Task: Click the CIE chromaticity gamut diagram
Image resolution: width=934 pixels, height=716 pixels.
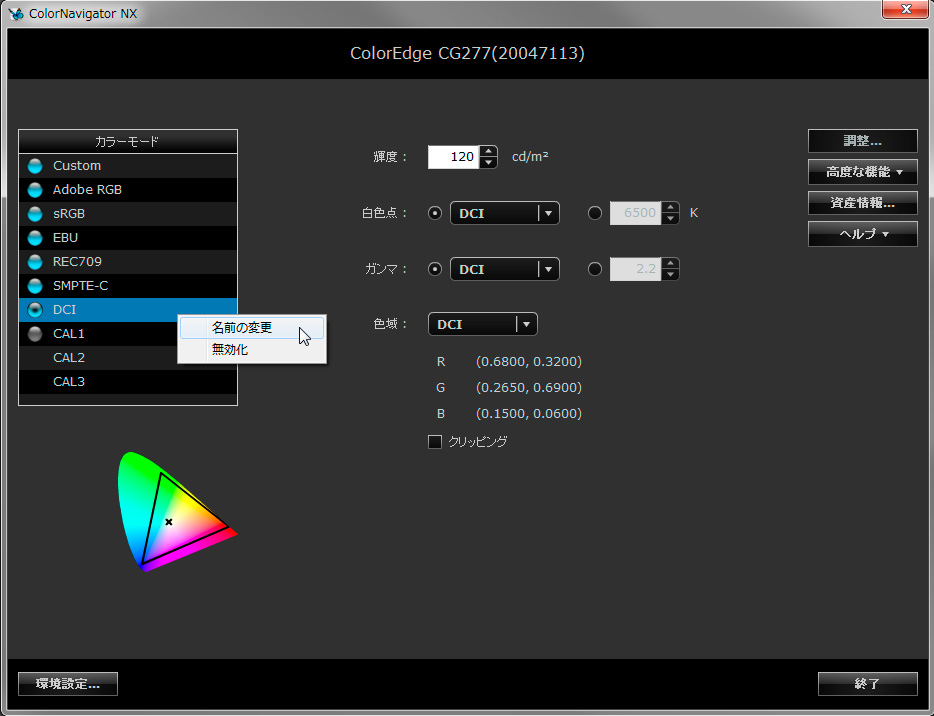Action: click(176, 512)
